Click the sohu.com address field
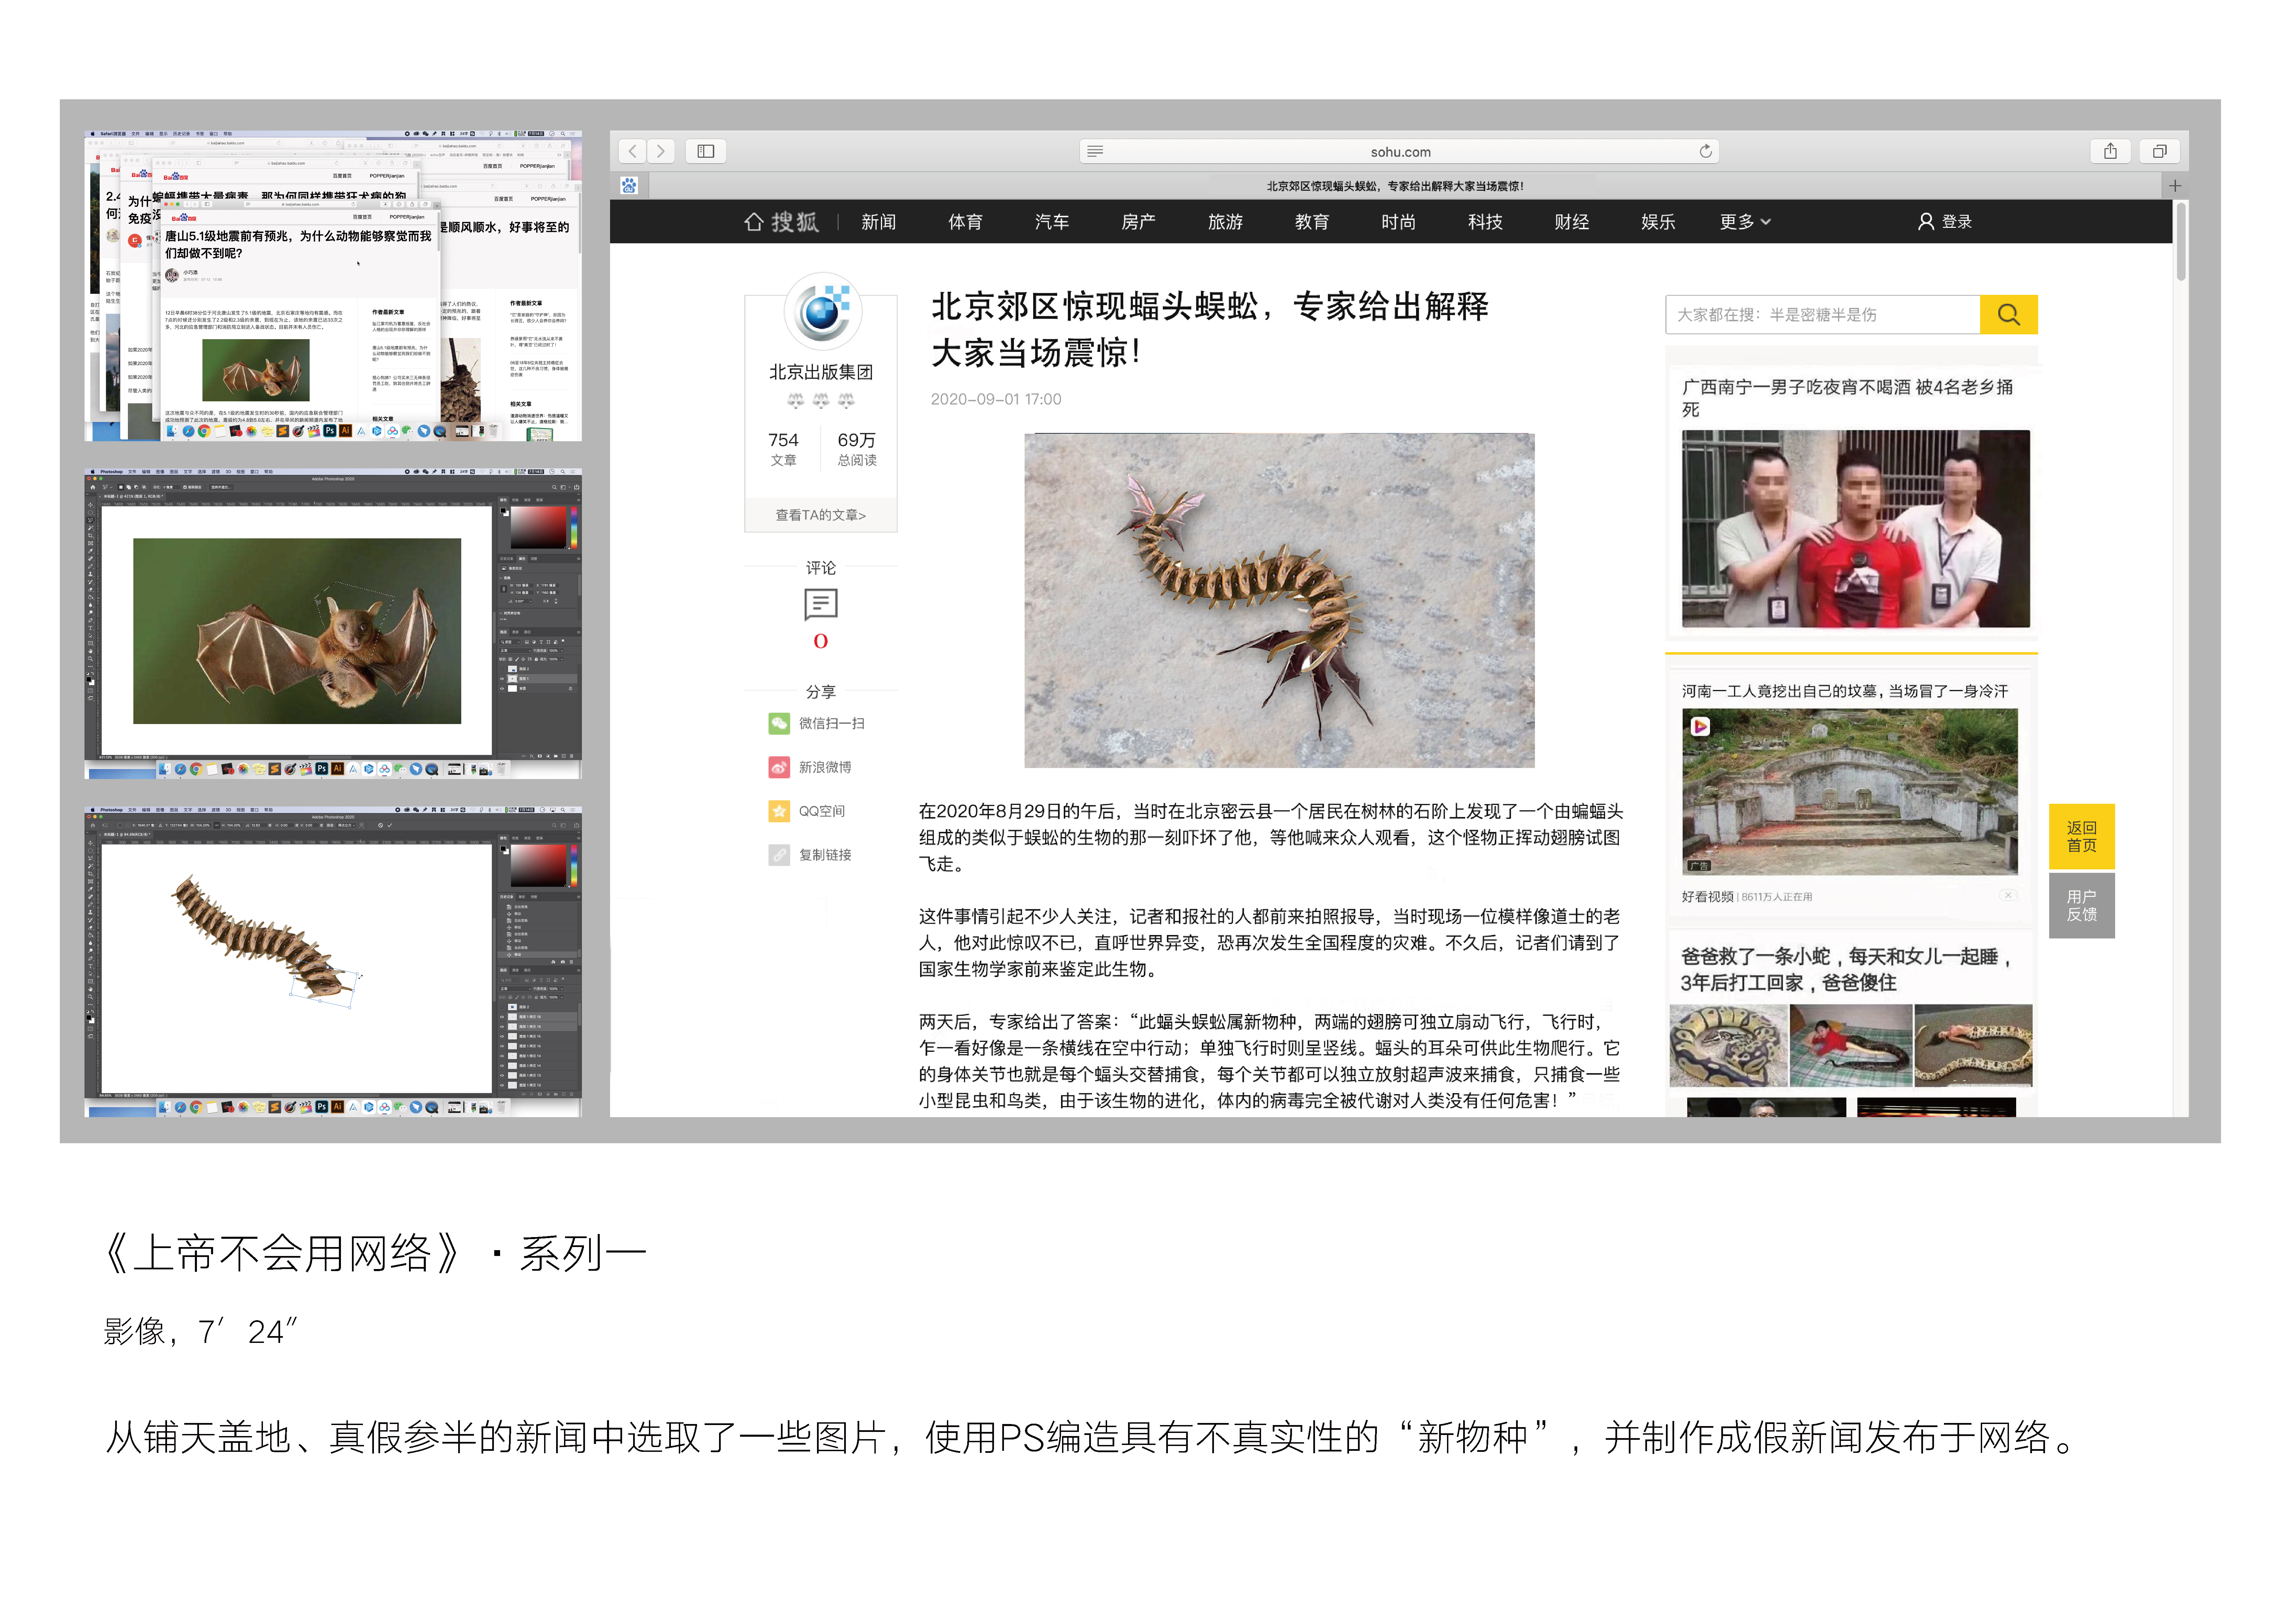This screenshot has height=1624, width=2276. click(1400, 152)
